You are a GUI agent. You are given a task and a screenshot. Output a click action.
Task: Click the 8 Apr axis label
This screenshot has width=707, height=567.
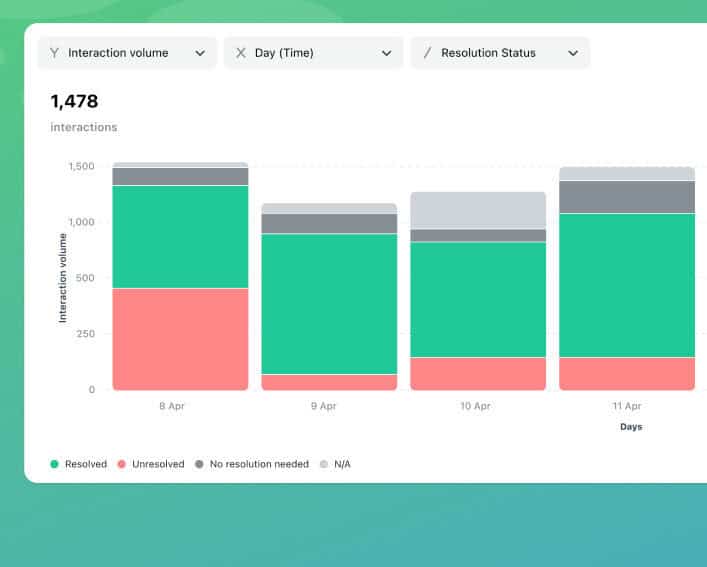[171, 406]
